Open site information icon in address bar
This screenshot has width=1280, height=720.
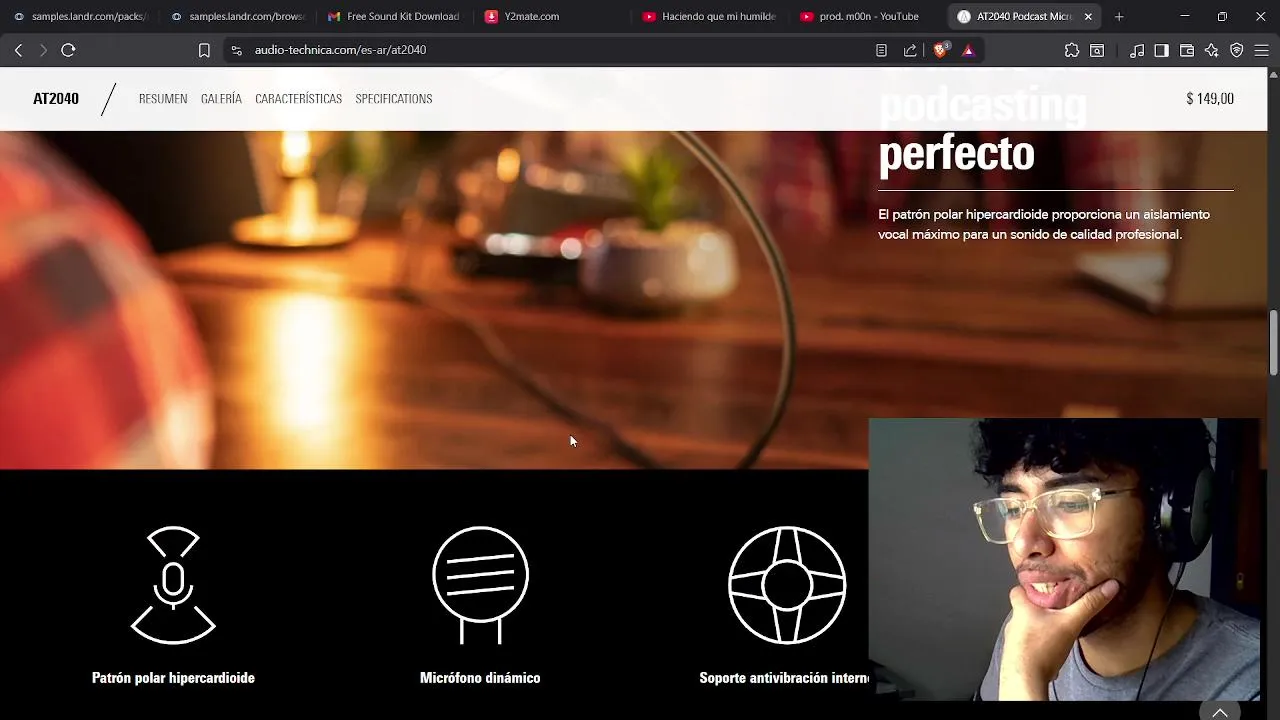236,50
